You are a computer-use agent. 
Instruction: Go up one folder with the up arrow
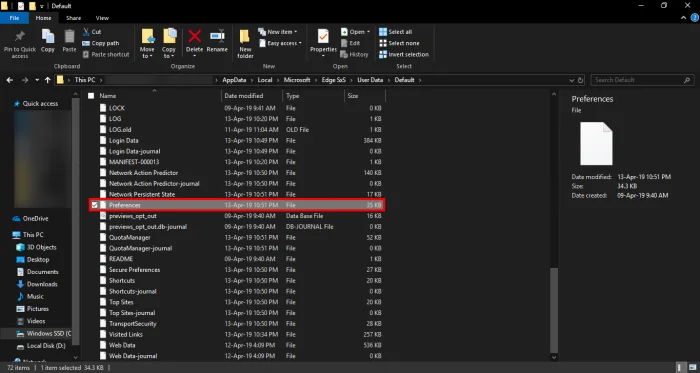point(48,80)
